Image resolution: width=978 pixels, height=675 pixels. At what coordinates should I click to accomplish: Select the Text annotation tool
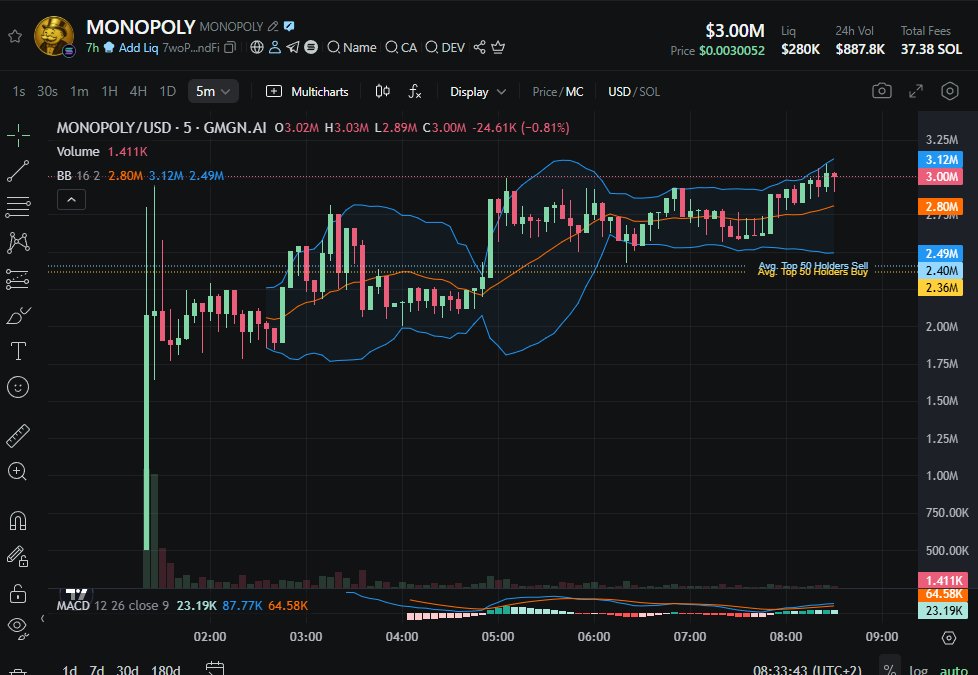pyautogui.click(x=18, y=351)
